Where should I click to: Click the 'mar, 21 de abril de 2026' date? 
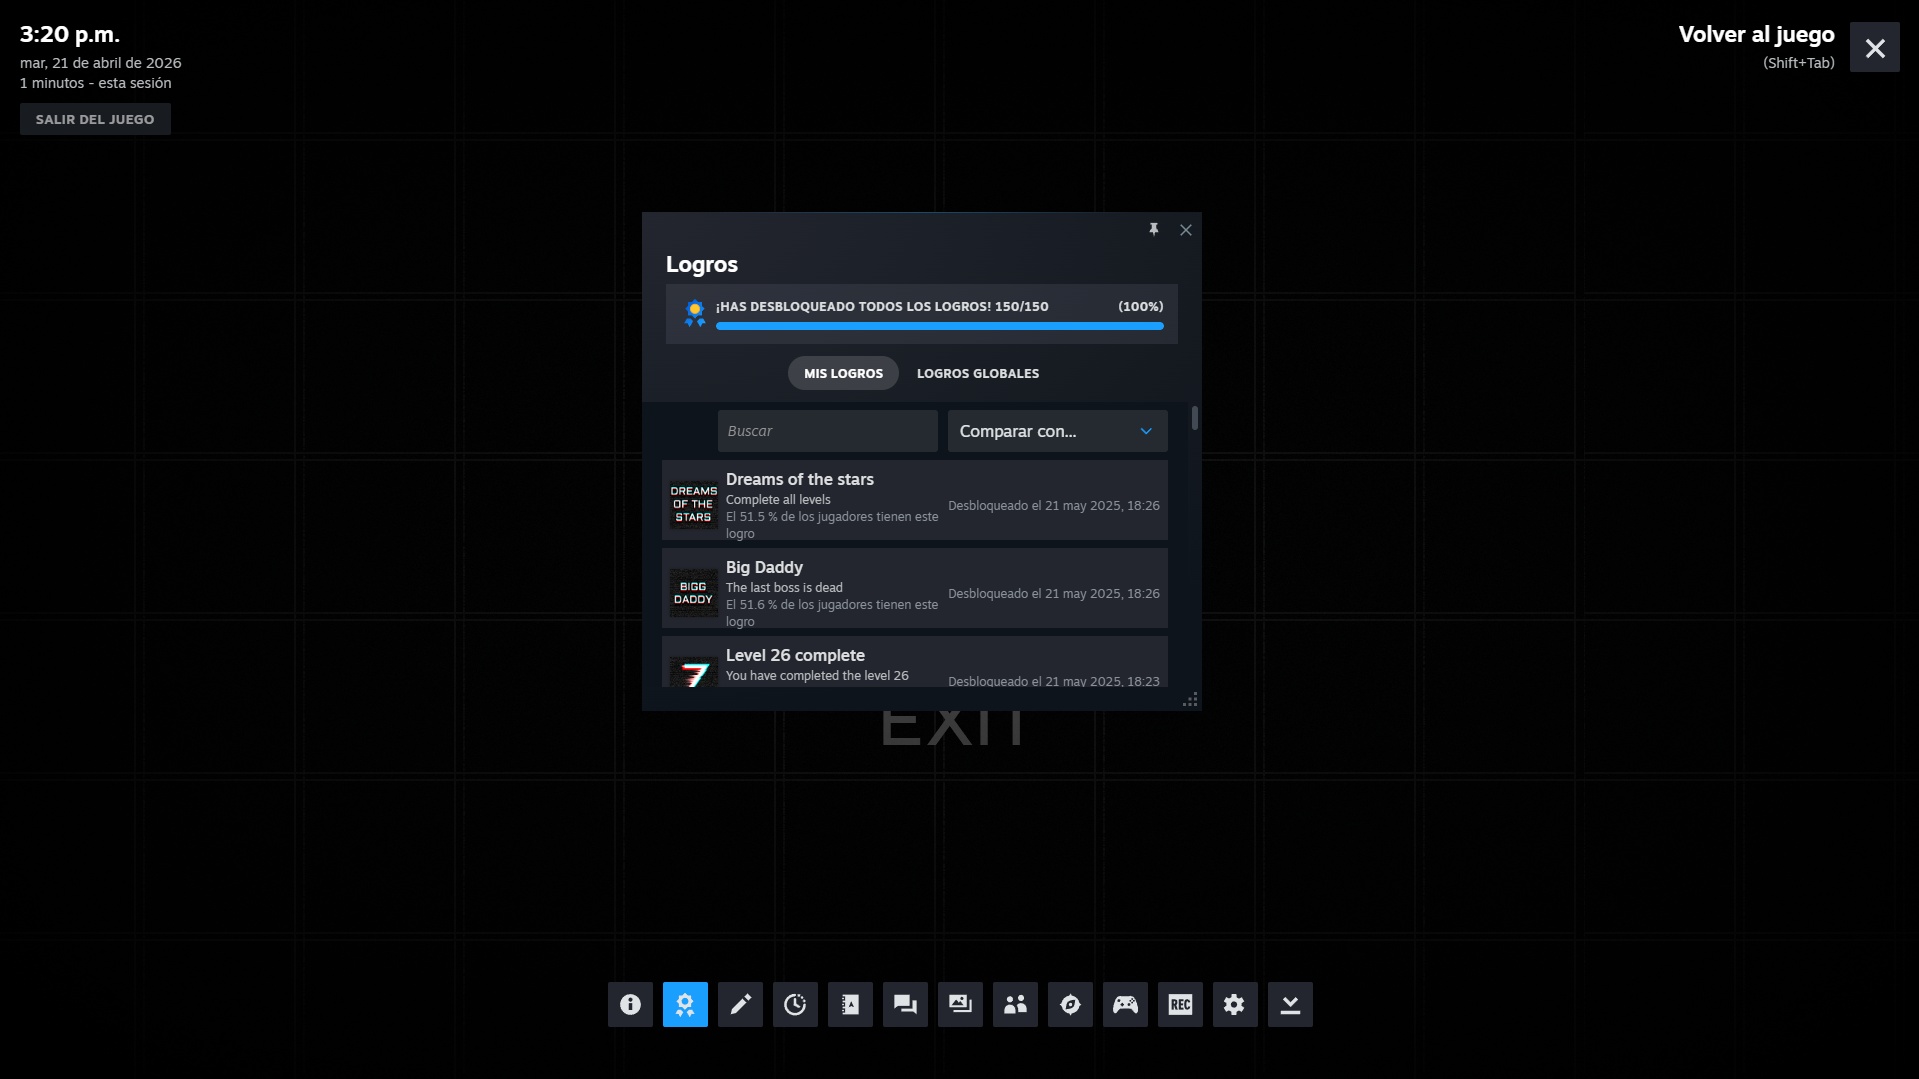pyautogui.click(x=101, y=63)
